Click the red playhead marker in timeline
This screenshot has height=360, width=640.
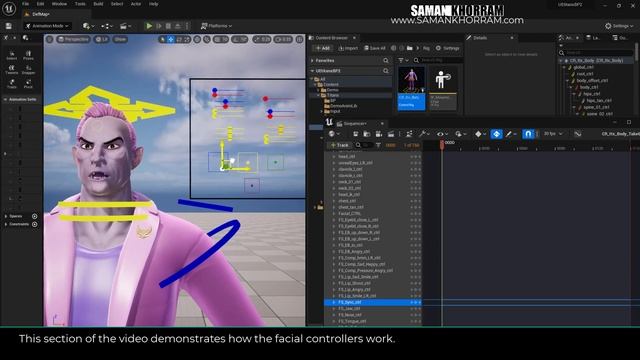(x=442, y=144)
